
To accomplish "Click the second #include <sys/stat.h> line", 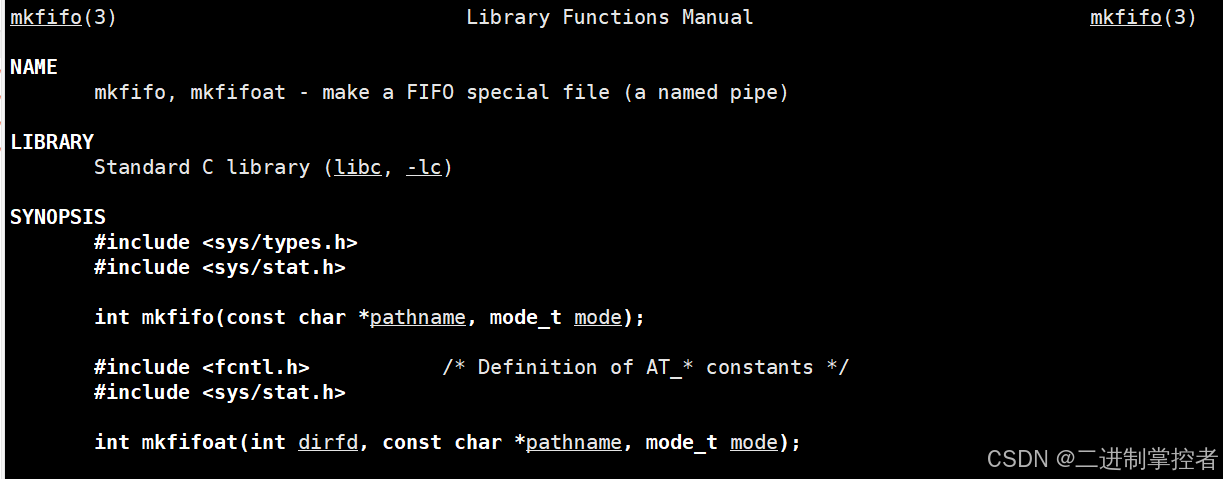I will pyautogui.click(x=219, y=392).
